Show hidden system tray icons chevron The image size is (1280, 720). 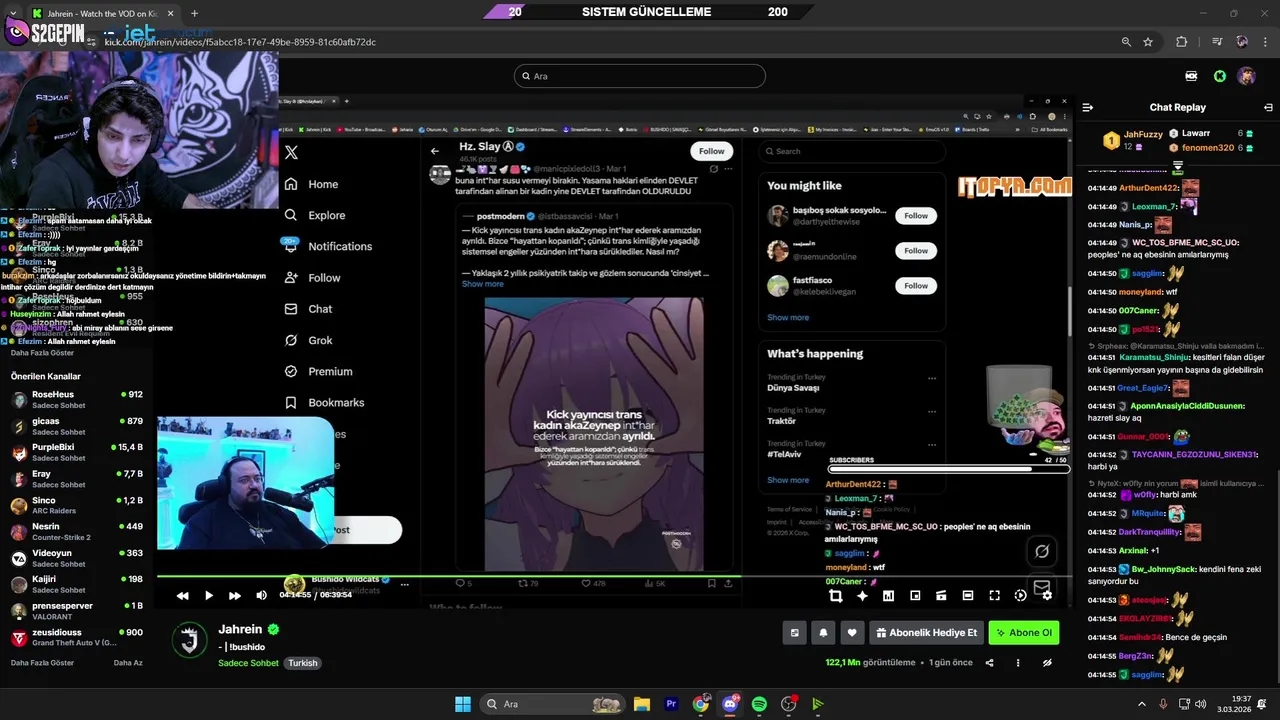click(1142, 704)
